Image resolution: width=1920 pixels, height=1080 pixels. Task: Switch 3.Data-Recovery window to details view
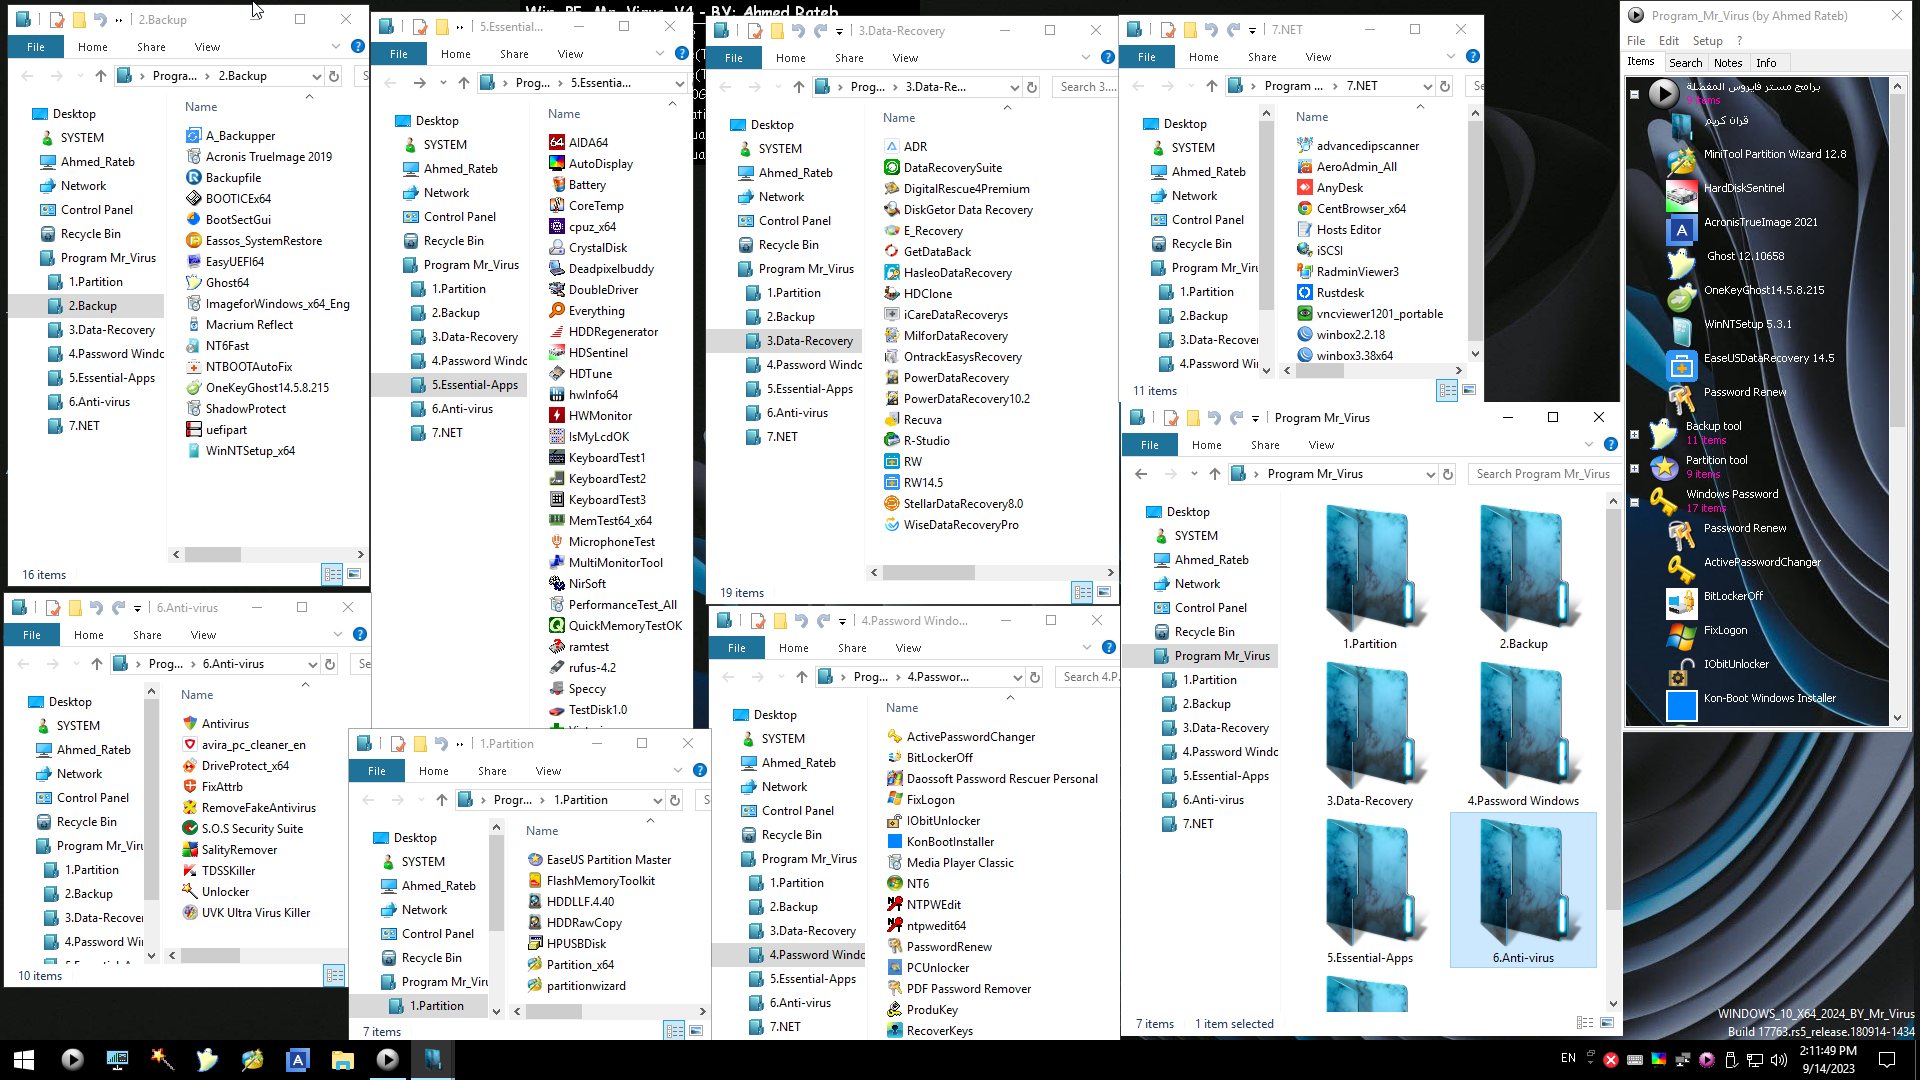tap(1082, 592)
